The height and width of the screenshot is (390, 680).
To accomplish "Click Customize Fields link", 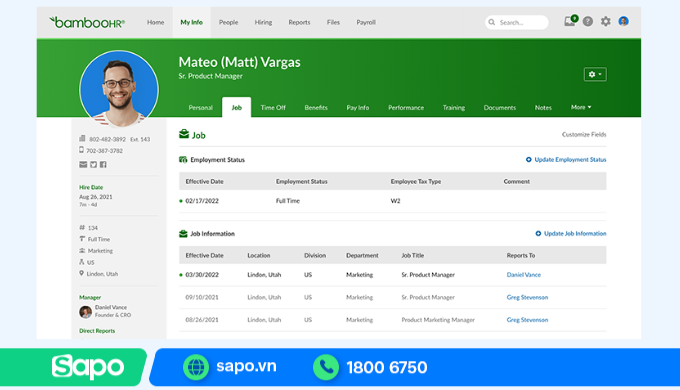I will [584, 134].
